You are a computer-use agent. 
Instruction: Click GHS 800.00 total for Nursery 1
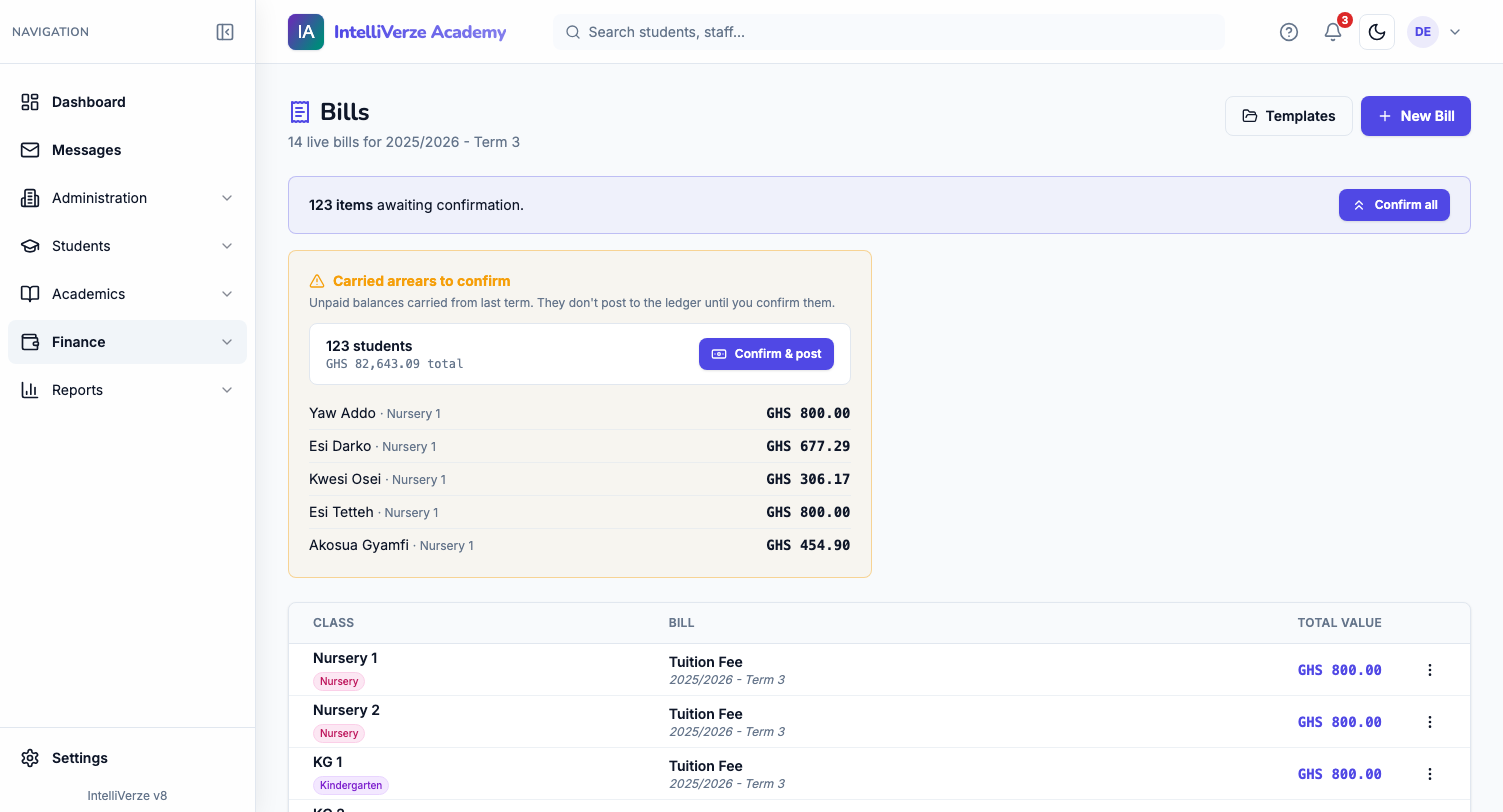[x=1339, y=670]
